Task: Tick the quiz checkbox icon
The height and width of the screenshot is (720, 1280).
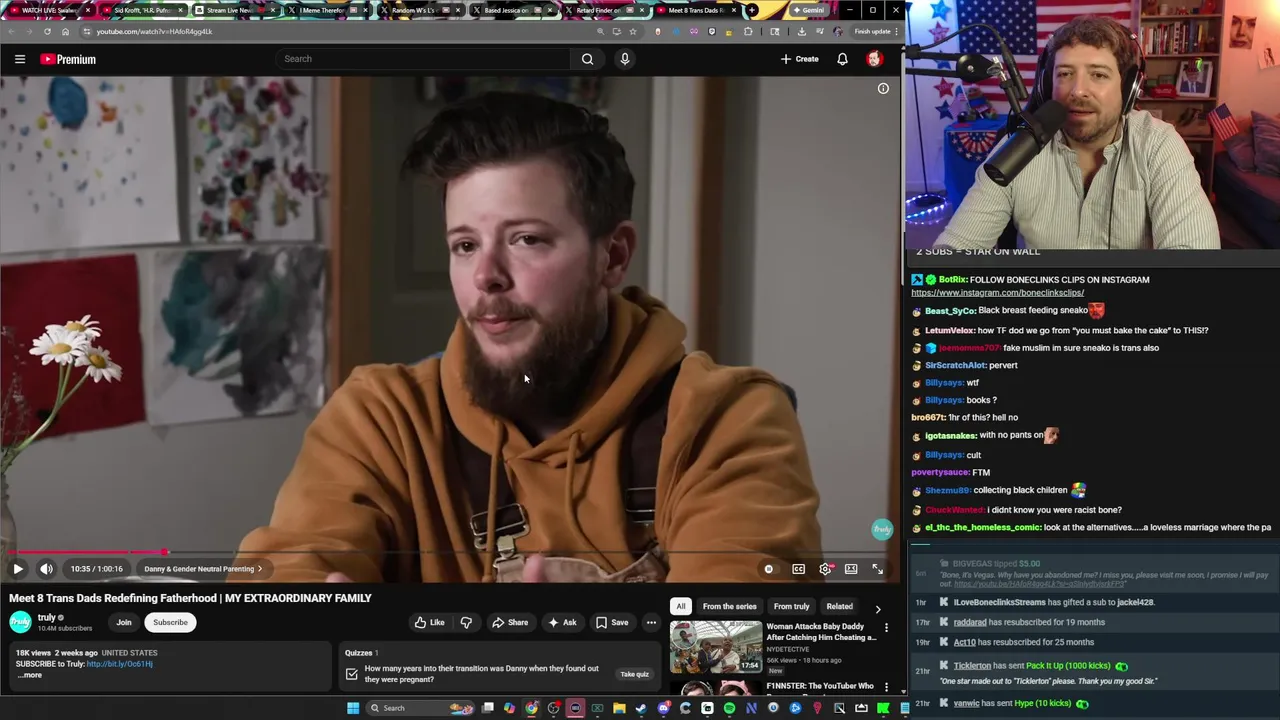Action: [352, 674]
